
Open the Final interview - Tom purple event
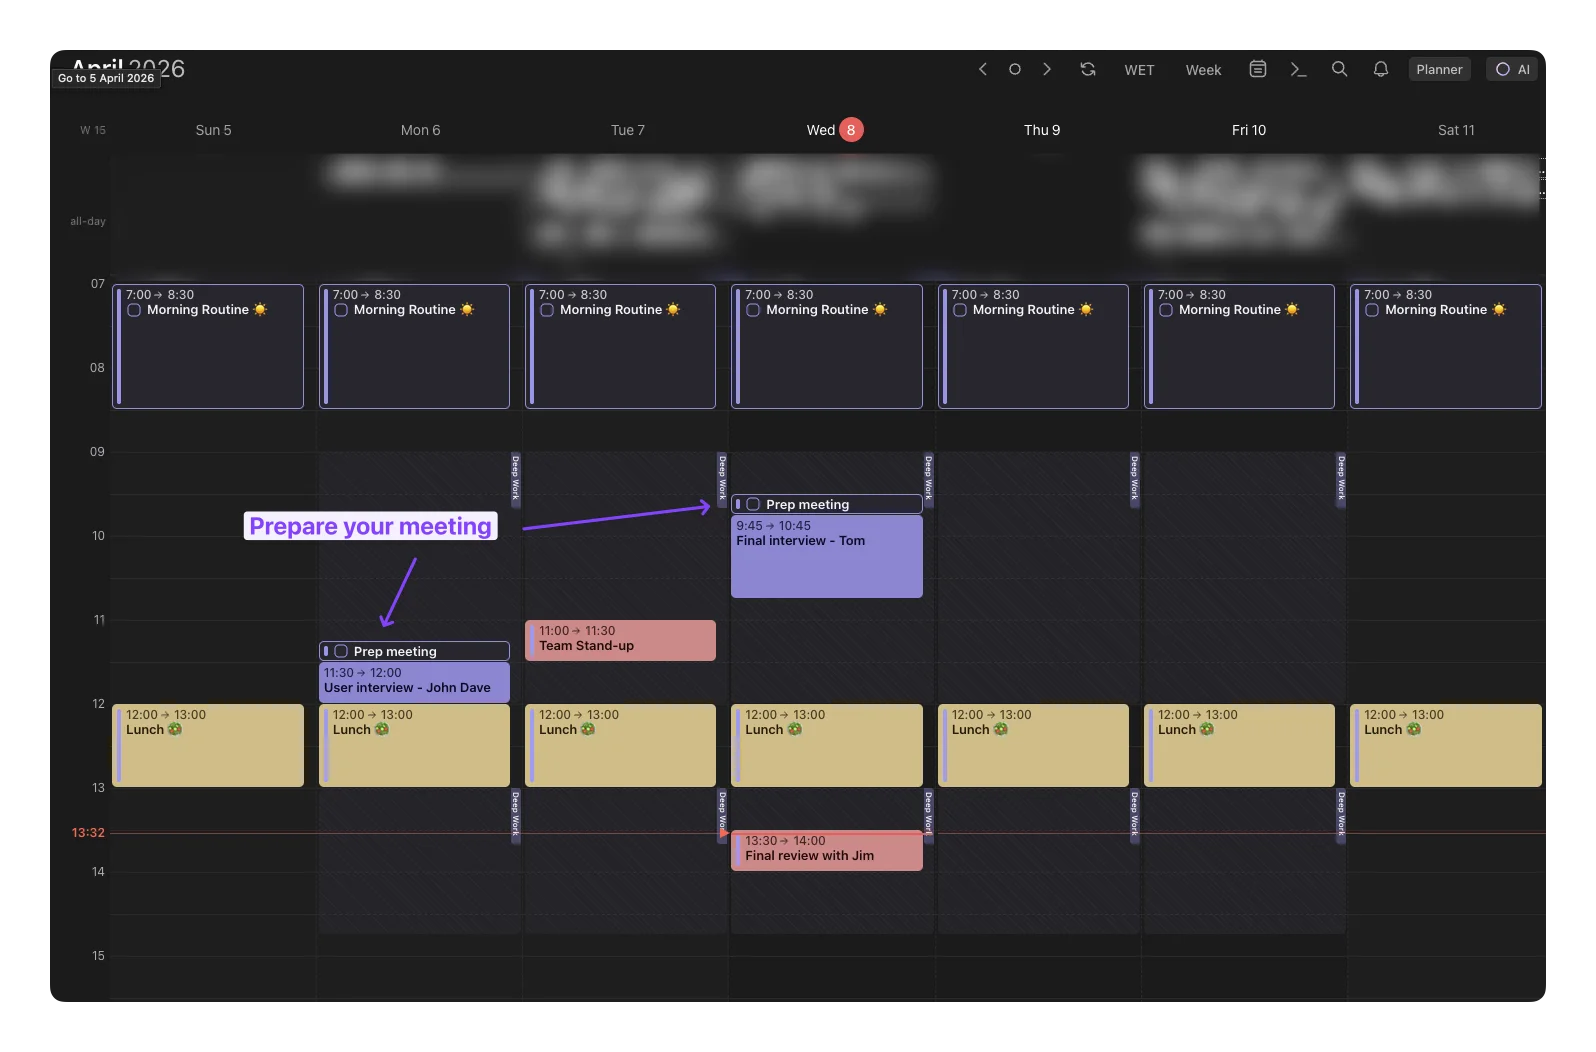point(826,560)
